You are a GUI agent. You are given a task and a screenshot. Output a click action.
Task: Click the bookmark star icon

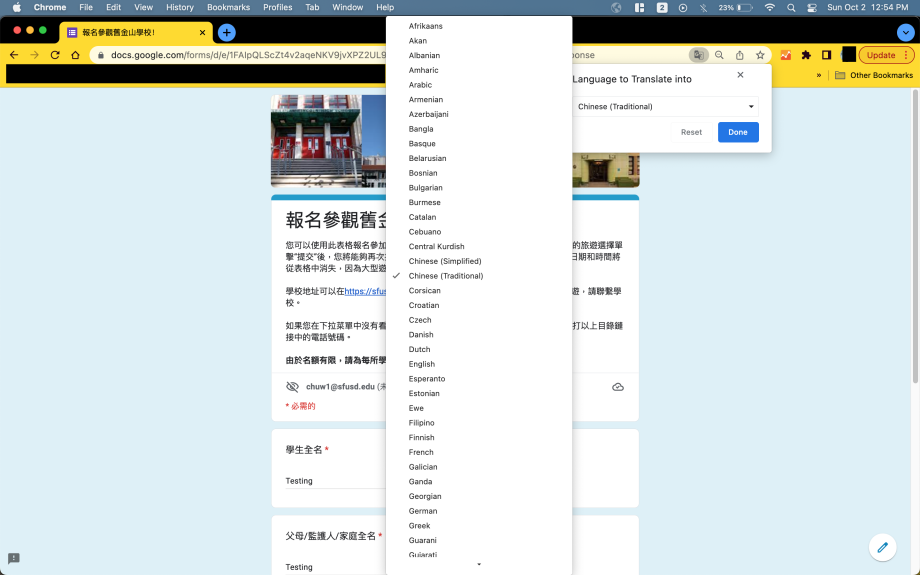(760, 55)
